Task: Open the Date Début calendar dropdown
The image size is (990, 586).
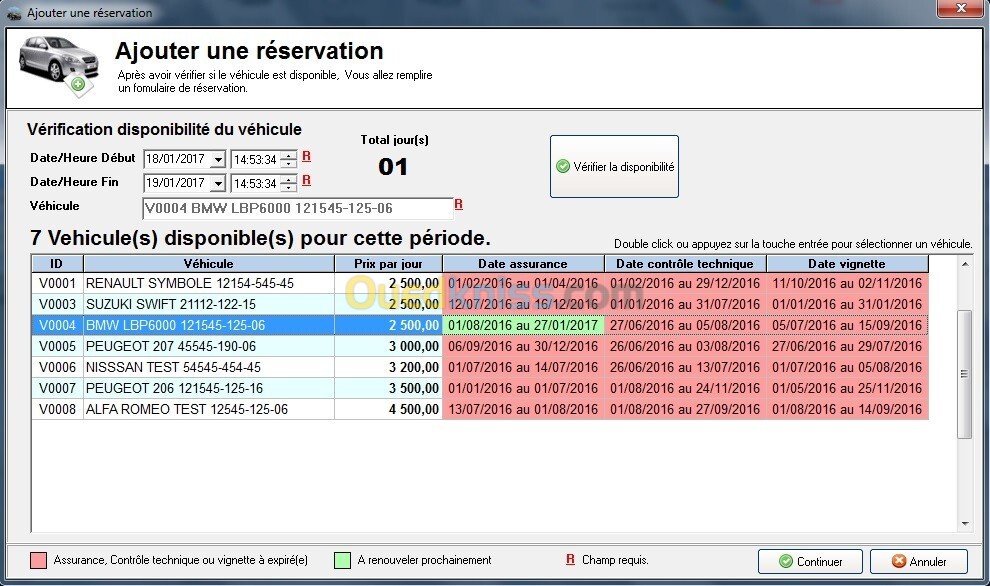Action: (x=218, y=160)
